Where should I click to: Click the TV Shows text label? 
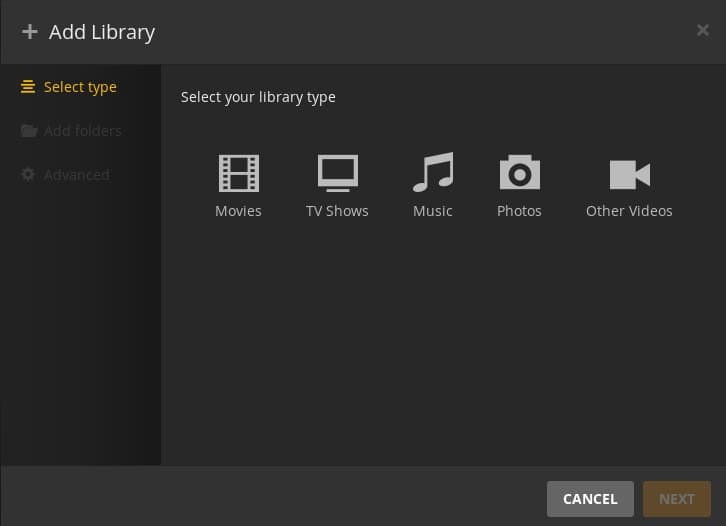click(337, 211)
